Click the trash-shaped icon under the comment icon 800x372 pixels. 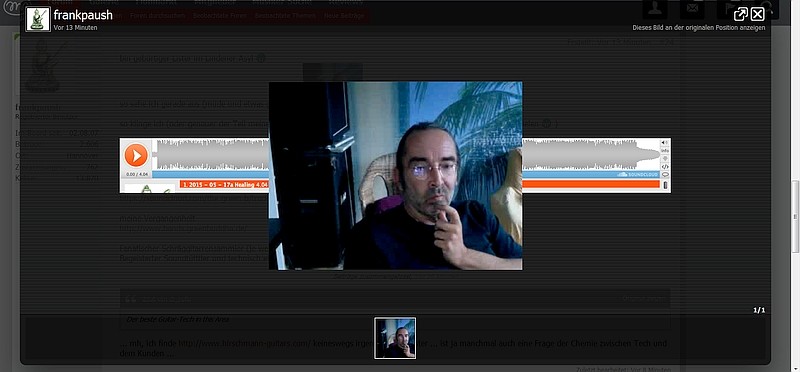pyautogui.click(x=665, y=185)
